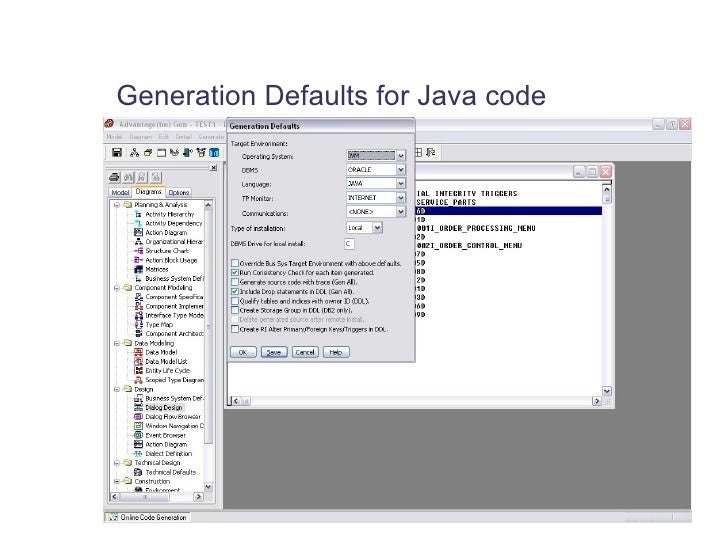The width and height of the screenshot is (728, 546).
Task: Open Technical Defaults icon
Action: click(x=138, y=472)
